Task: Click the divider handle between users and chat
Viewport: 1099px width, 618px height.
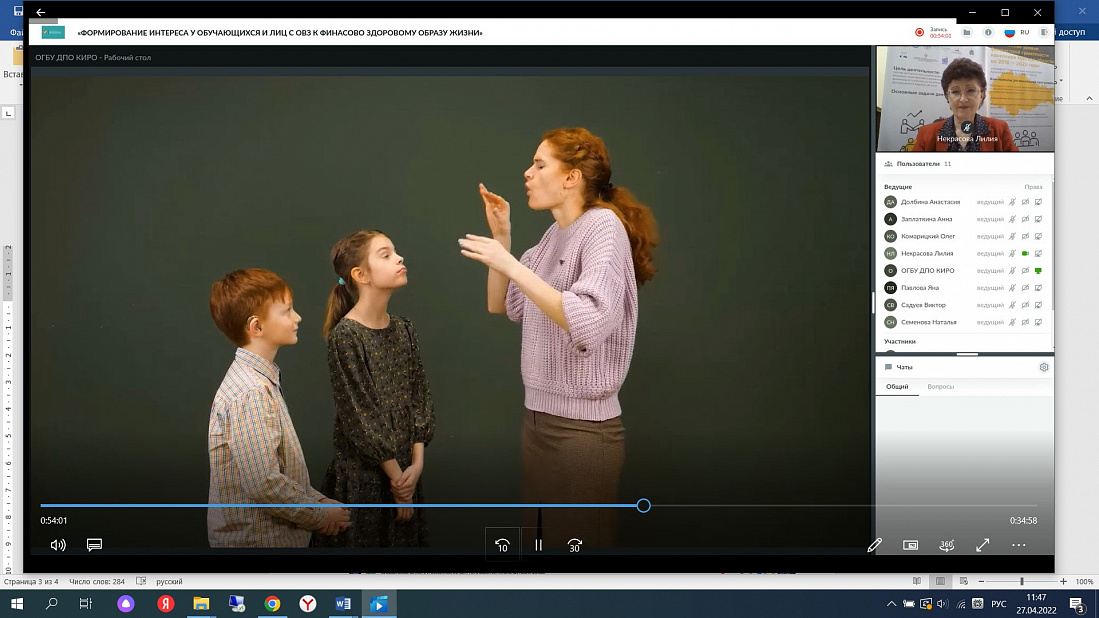Action: [x=967, y=355]
